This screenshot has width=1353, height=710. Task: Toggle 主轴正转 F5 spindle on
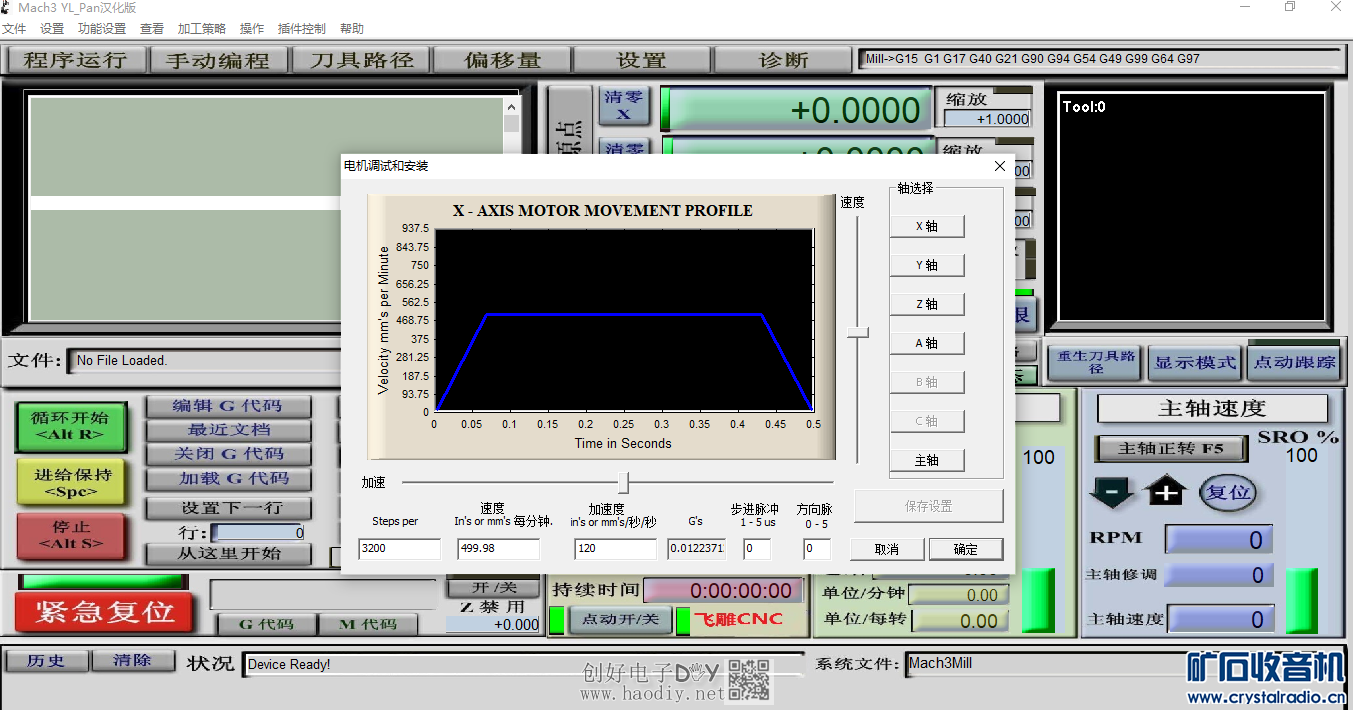1170,449
